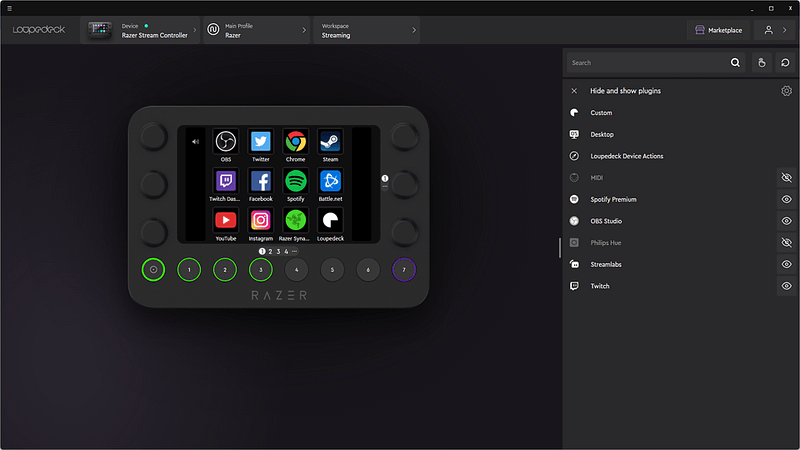Select the bottom-right dial
Viewport: 800px width, 450px height.
(405, 232)
